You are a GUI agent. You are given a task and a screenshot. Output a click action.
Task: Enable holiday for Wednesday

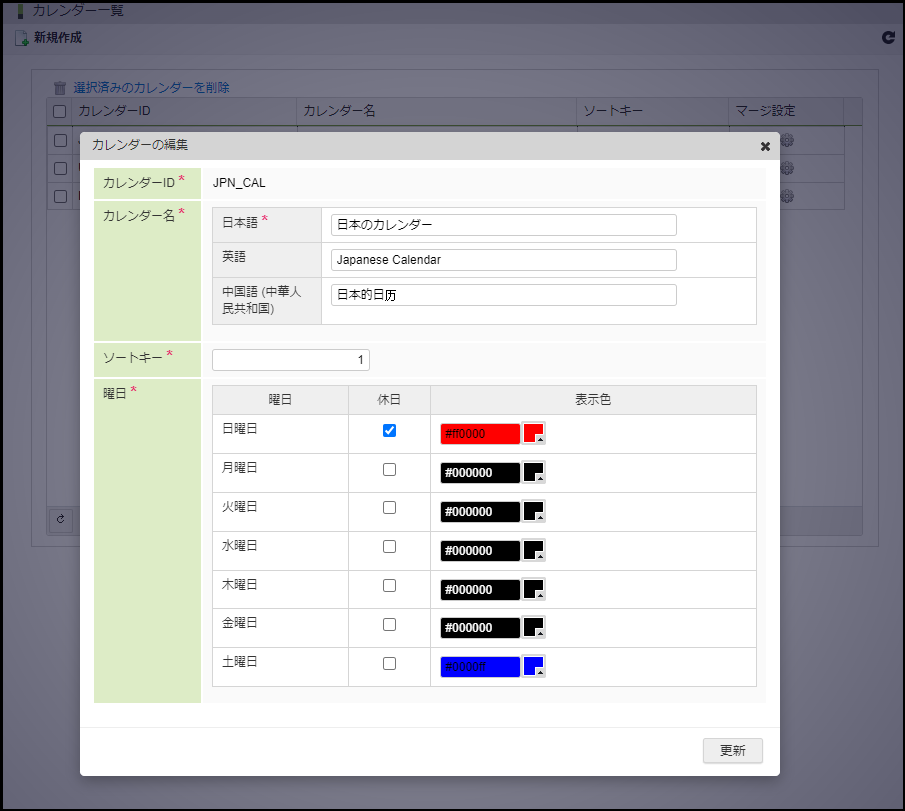click(389, 547)
